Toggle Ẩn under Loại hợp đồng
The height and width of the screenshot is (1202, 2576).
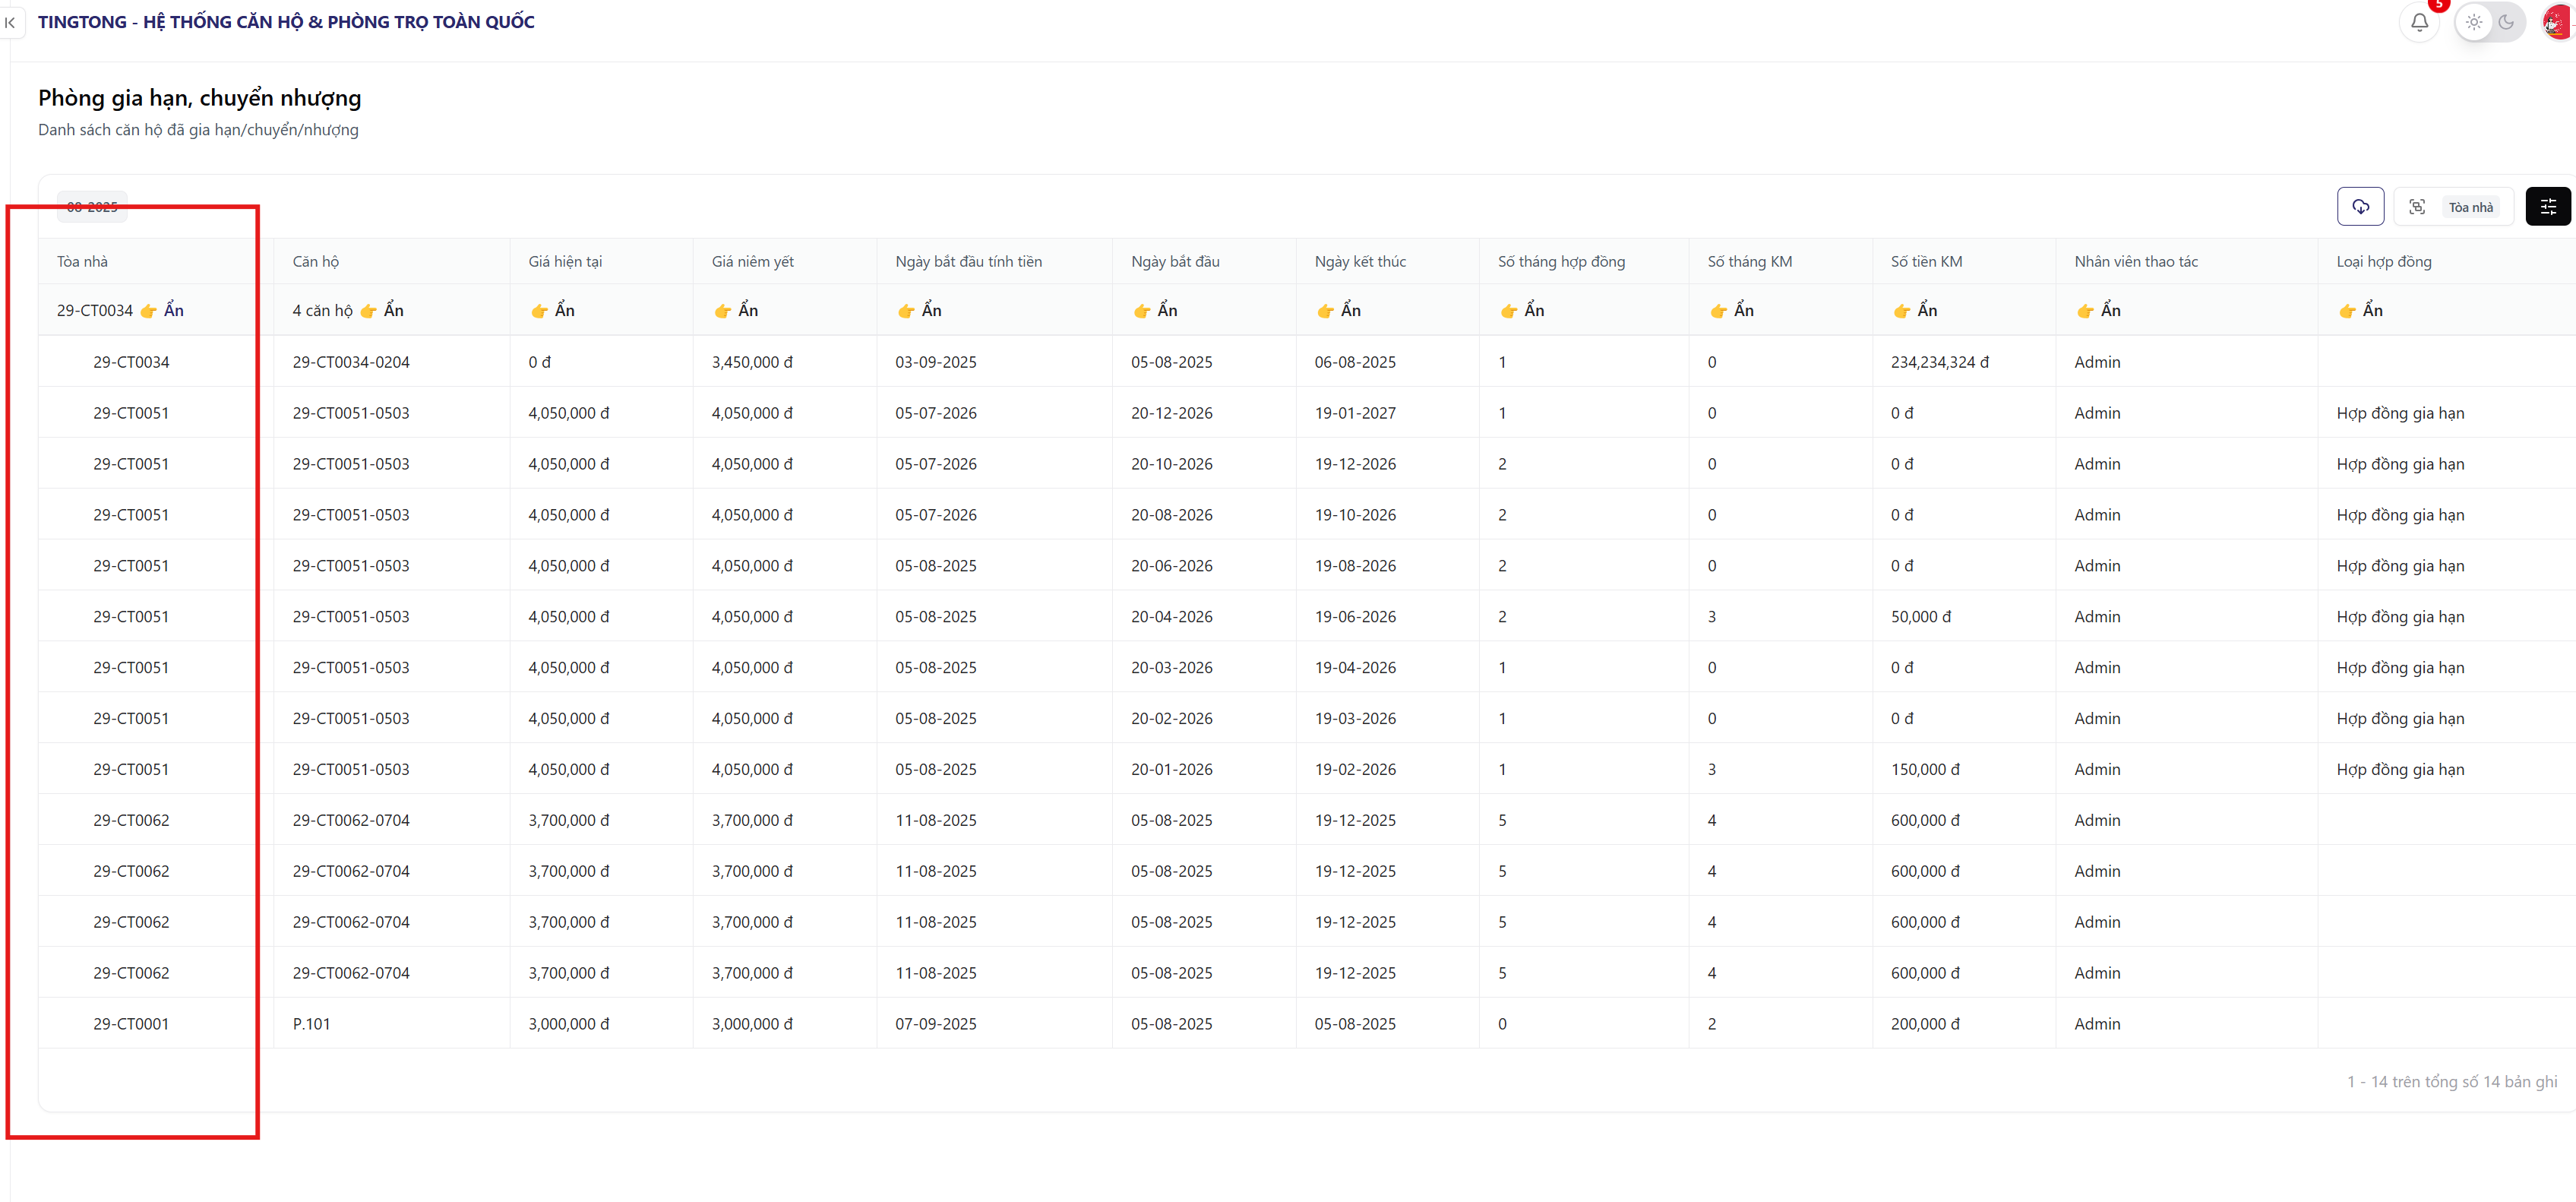(2372, 311)
